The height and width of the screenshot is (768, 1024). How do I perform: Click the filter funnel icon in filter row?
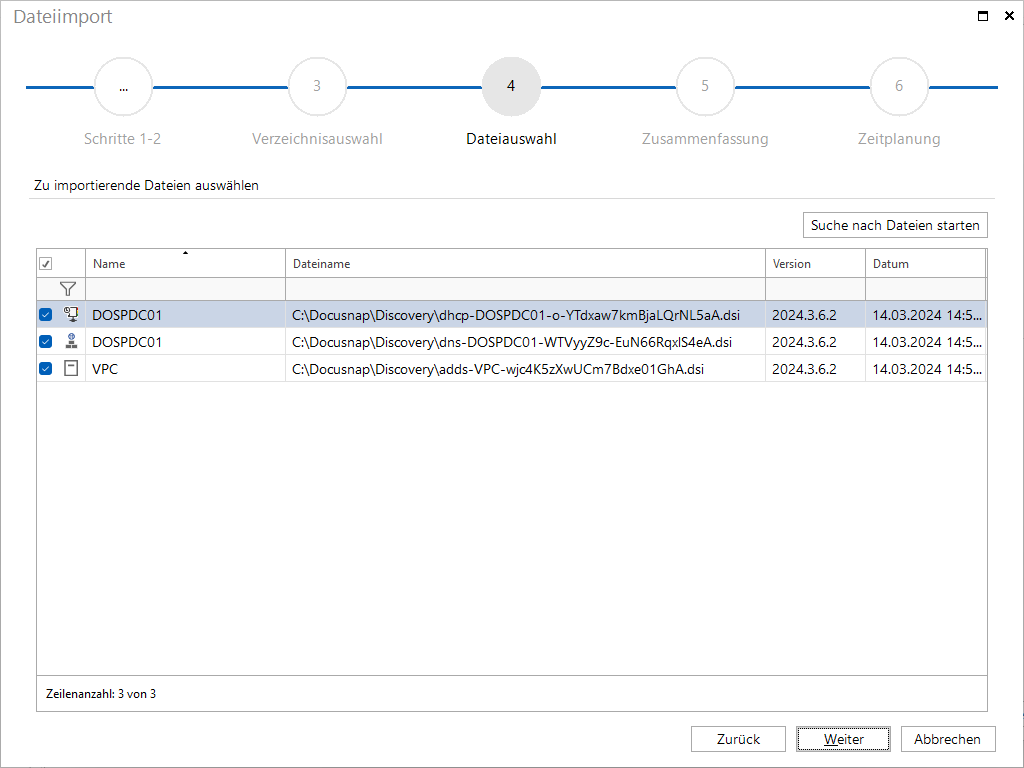pos(67,289)
